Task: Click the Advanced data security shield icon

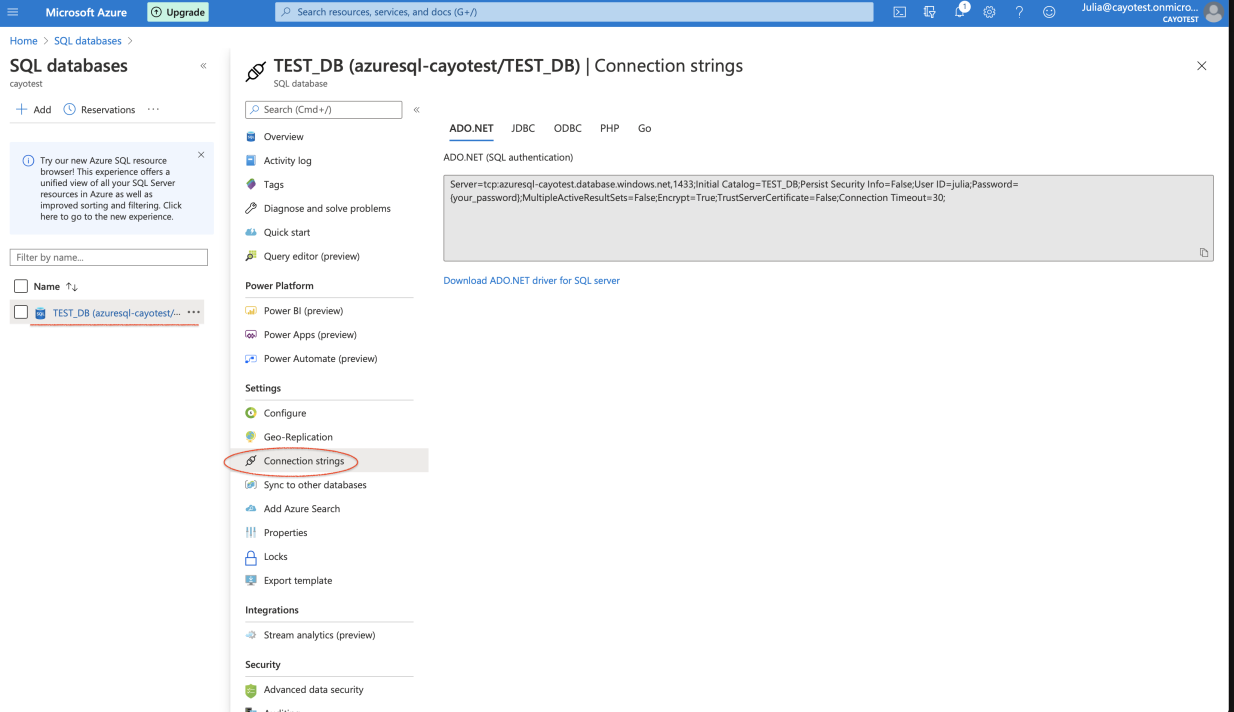Action: 251,690
